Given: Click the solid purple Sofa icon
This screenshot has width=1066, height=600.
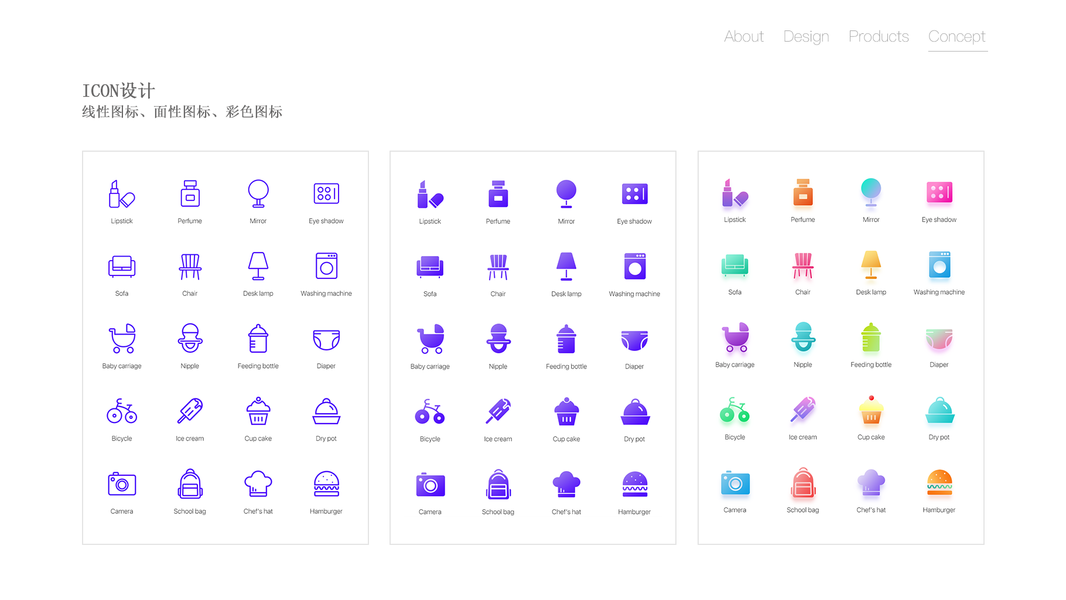Looking at the screenshot, I should [x=430, y=268].
